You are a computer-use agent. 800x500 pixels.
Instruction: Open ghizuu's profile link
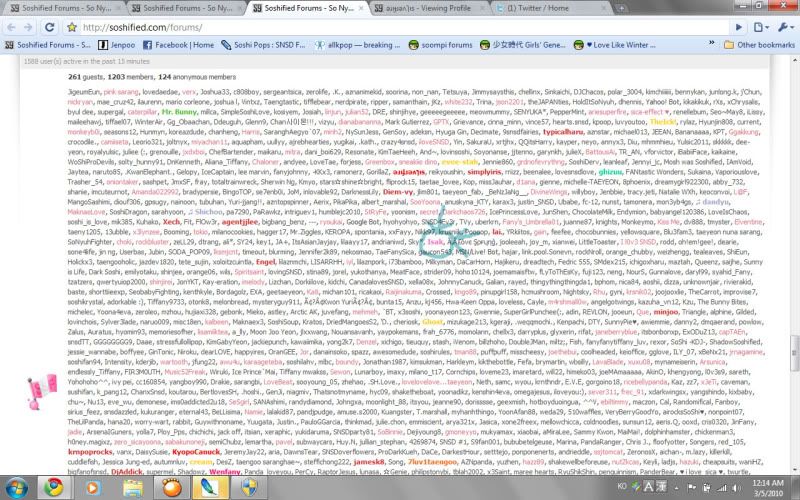610,172
